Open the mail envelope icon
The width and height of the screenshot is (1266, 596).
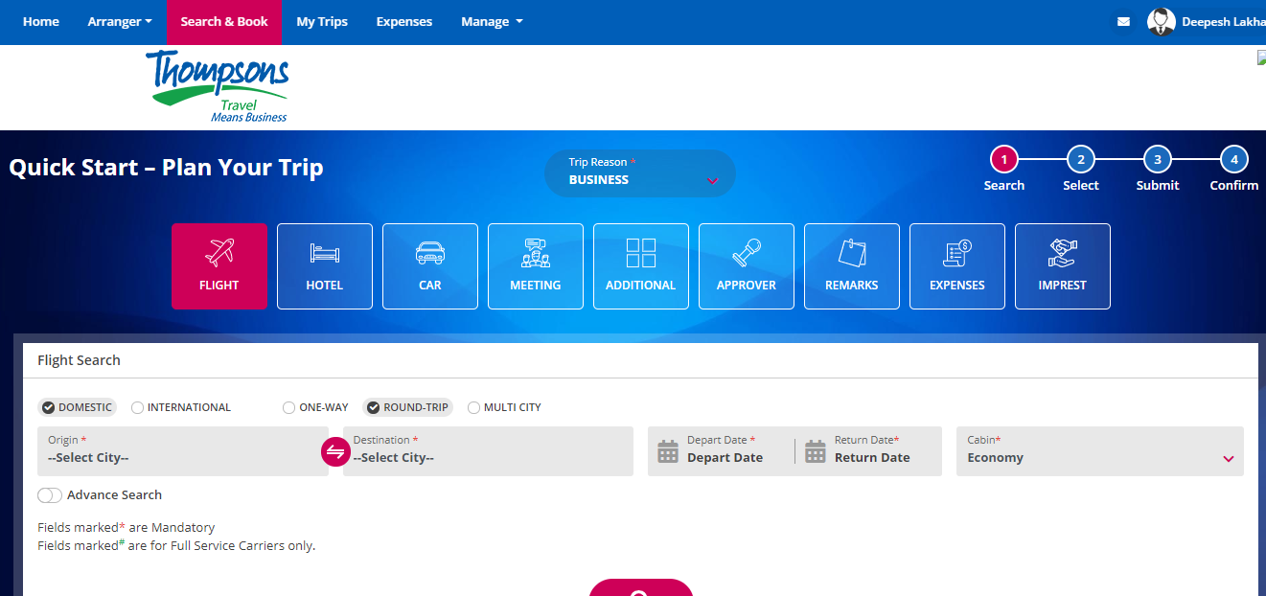coord(1123,22)
